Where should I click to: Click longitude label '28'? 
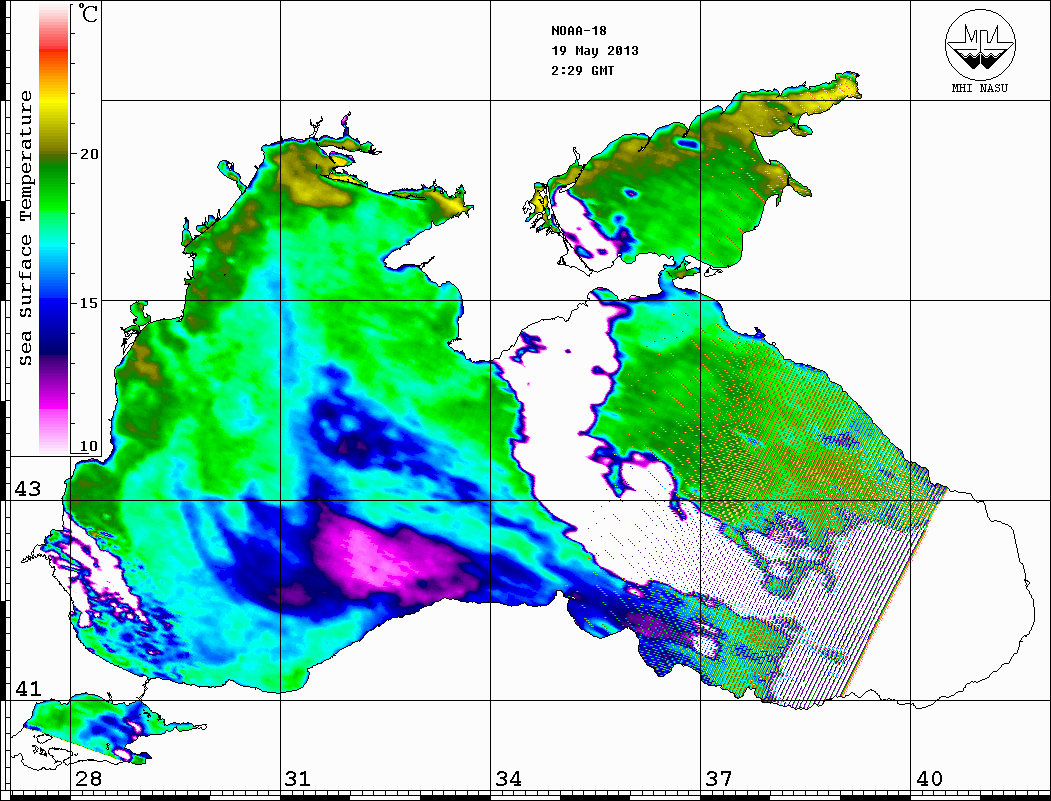click(88, 779)
